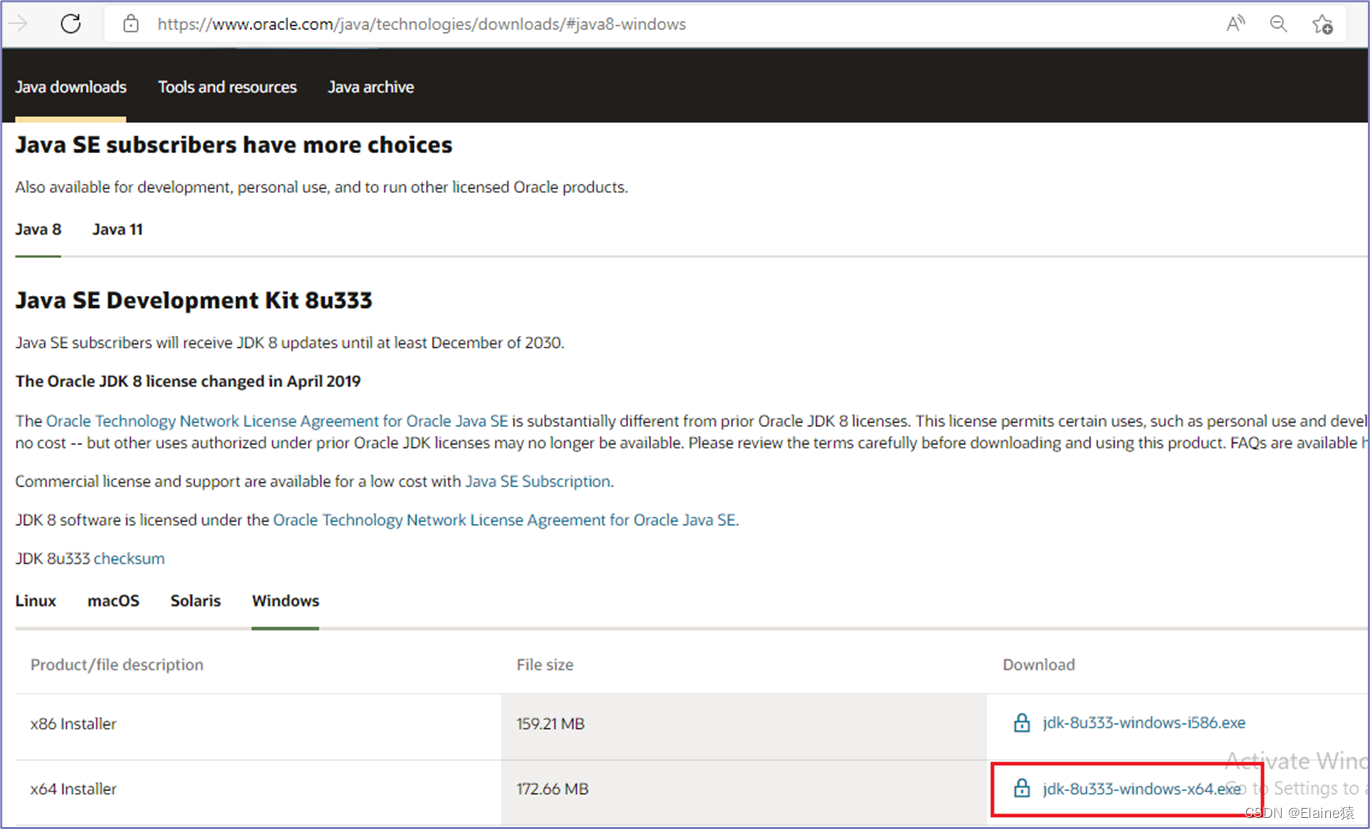Select the Windows OS tab
1370x829 pixels.
point(285,601)
